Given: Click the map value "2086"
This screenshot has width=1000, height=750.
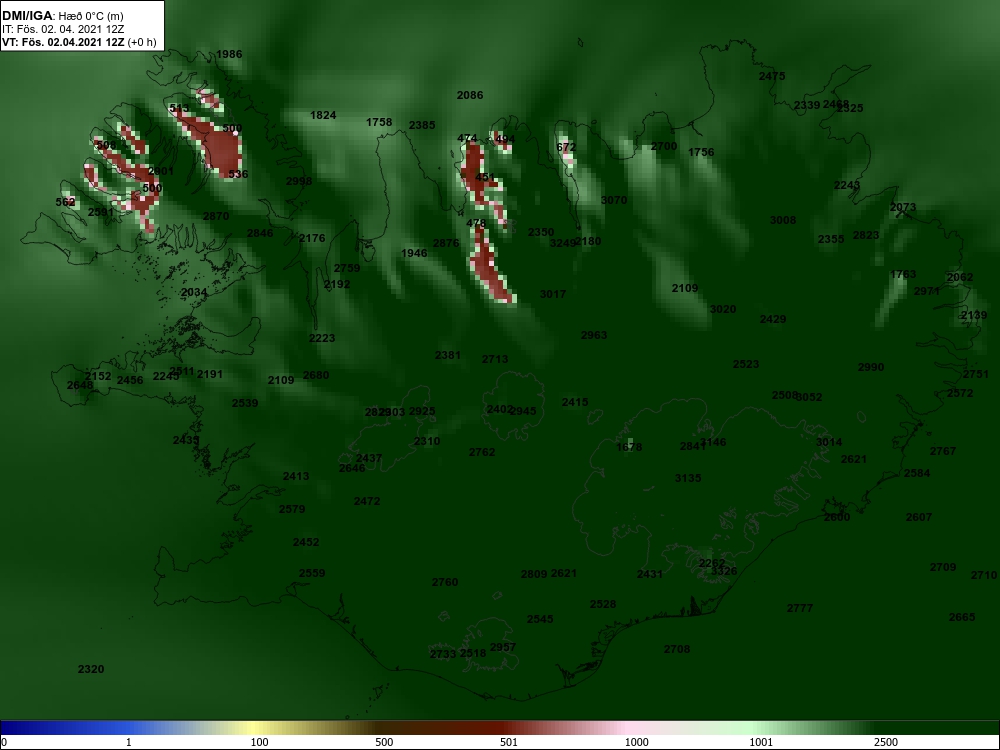Looking at the screenshot, I should coord(469,96).
